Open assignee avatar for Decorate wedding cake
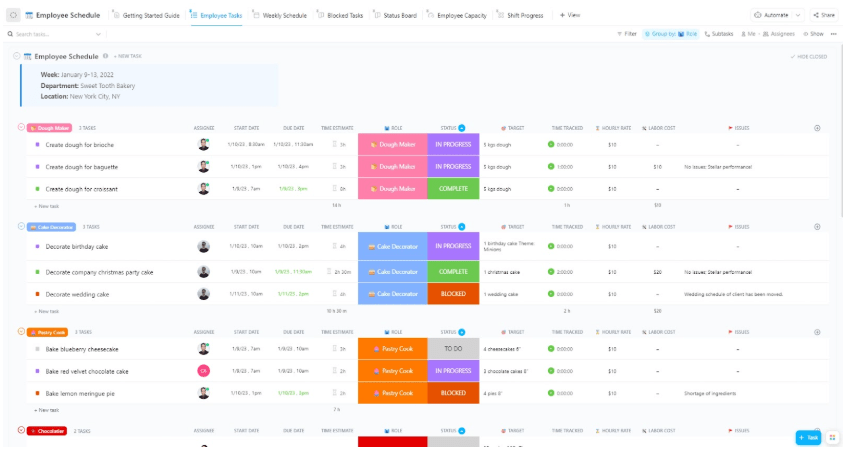Screen dimensions: 845x449 pos(204,294)
